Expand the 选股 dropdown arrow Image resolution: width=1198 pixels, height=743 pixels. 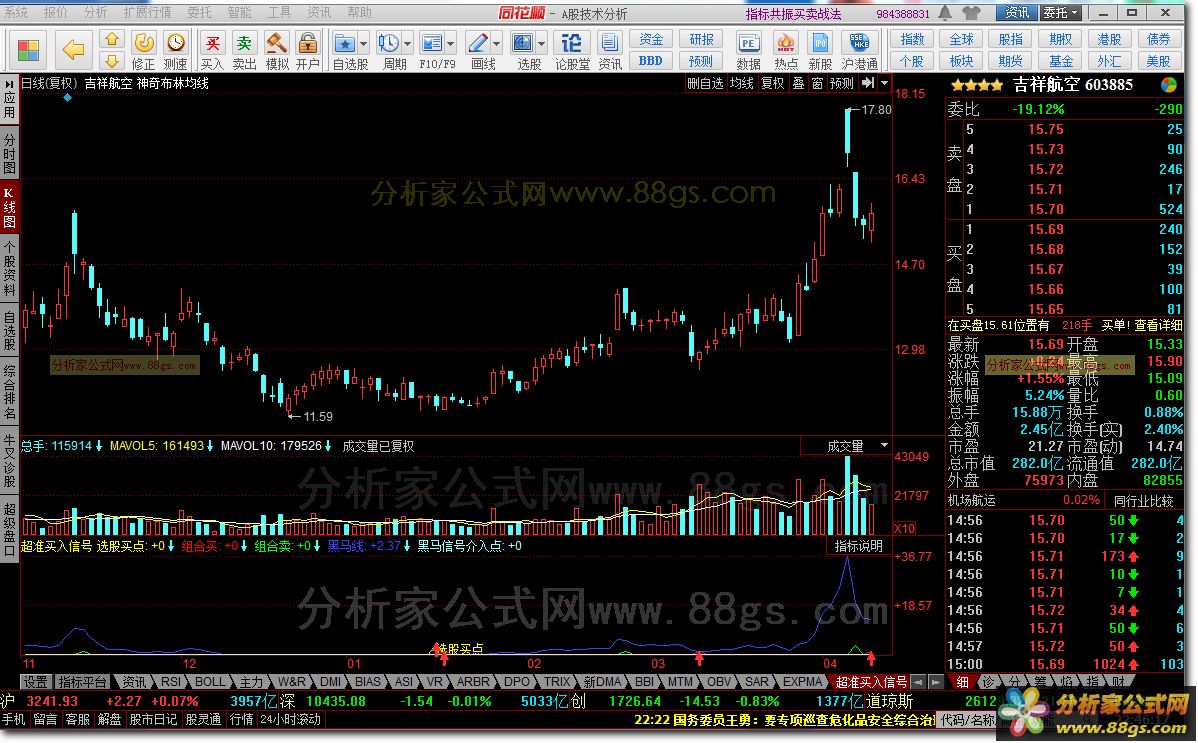(541, 44)
